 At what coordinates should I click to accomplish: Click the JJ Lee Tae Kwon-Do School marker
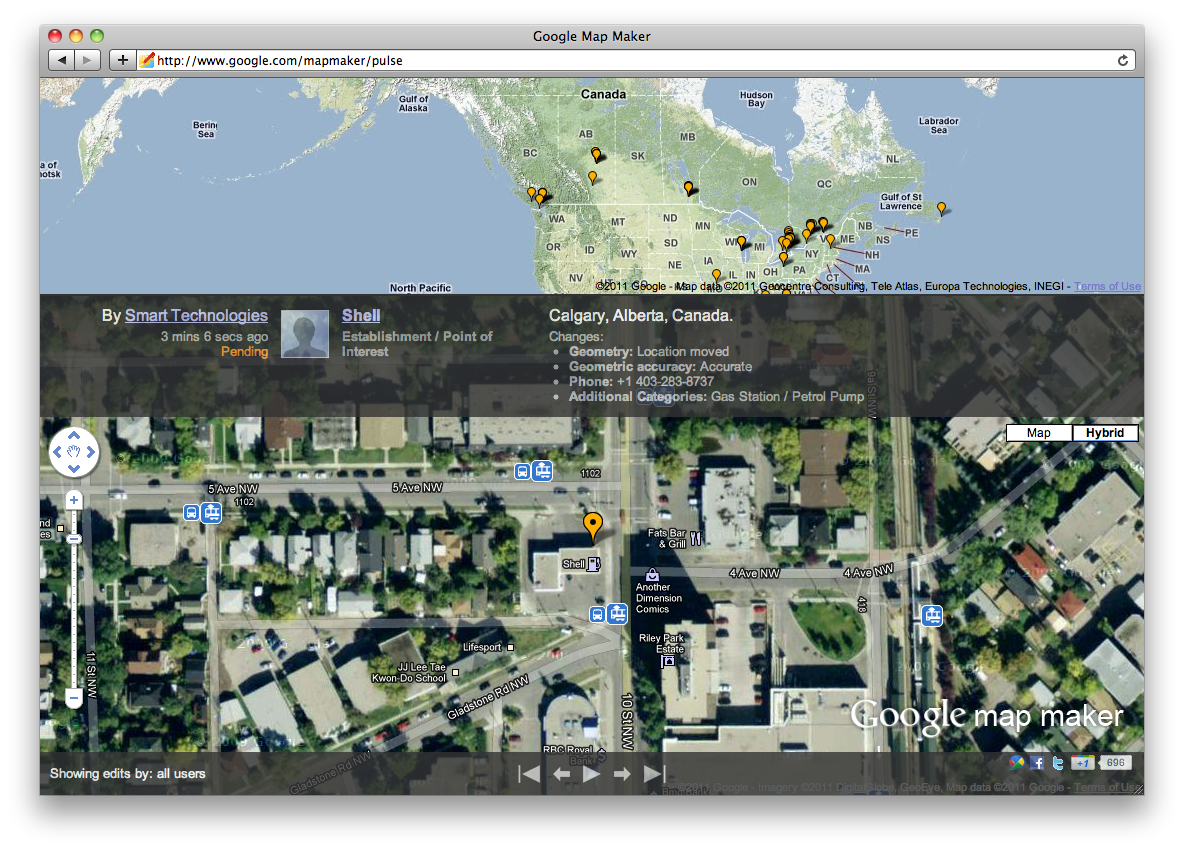point(455,672)
